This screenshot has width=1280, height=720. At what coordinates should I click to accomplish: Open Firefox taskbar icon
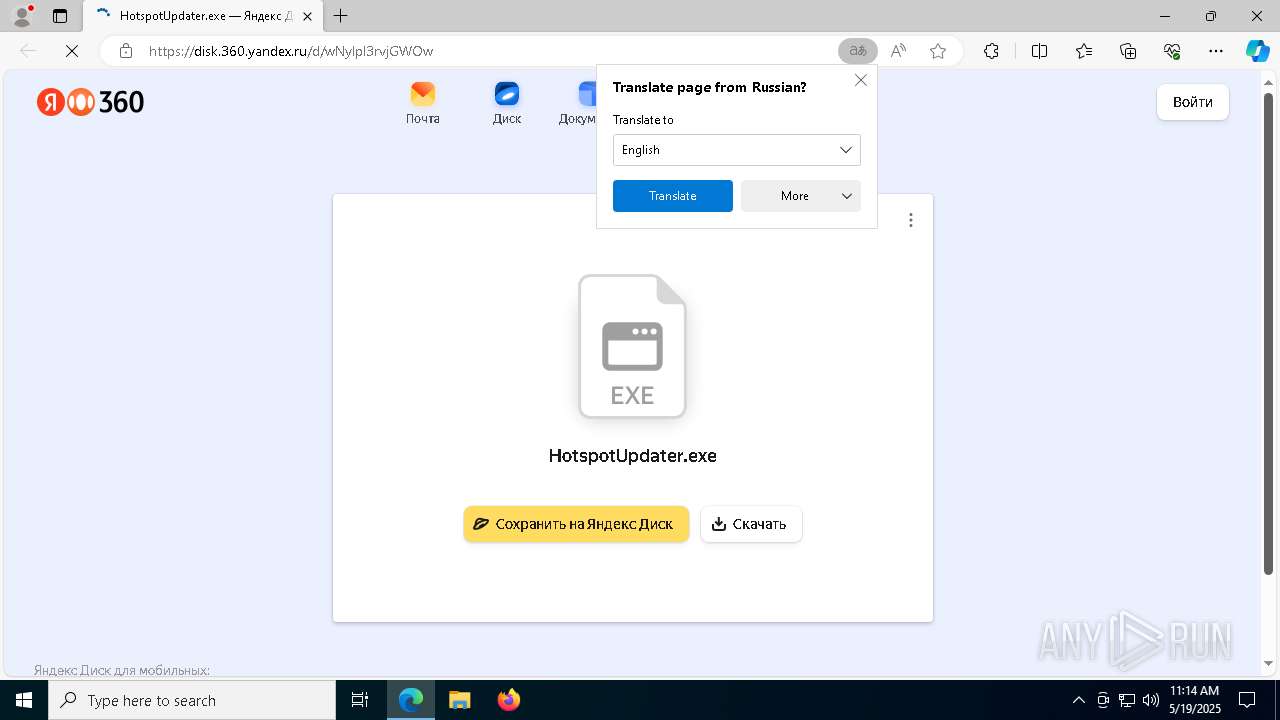pyautogui.click(x=508, y=700)
